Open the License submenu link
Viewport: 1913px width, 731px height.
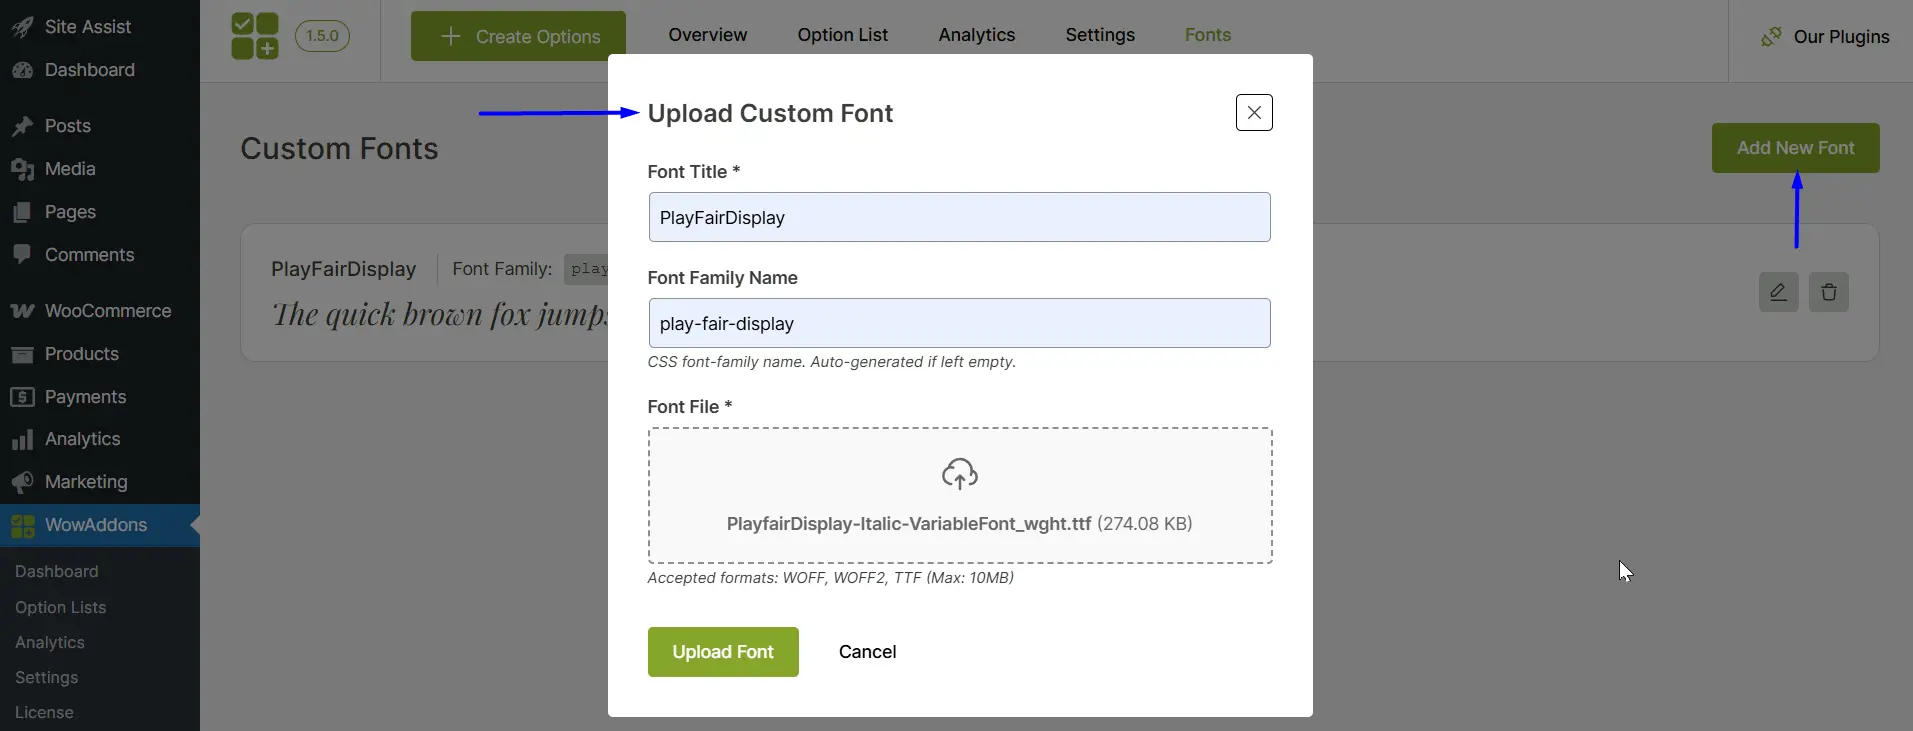(44, 712)
